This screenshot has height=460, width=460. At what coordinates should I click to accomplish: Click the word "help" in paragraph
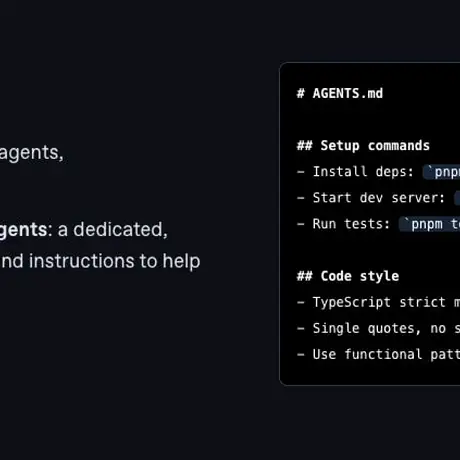click(x=181, y=261)
